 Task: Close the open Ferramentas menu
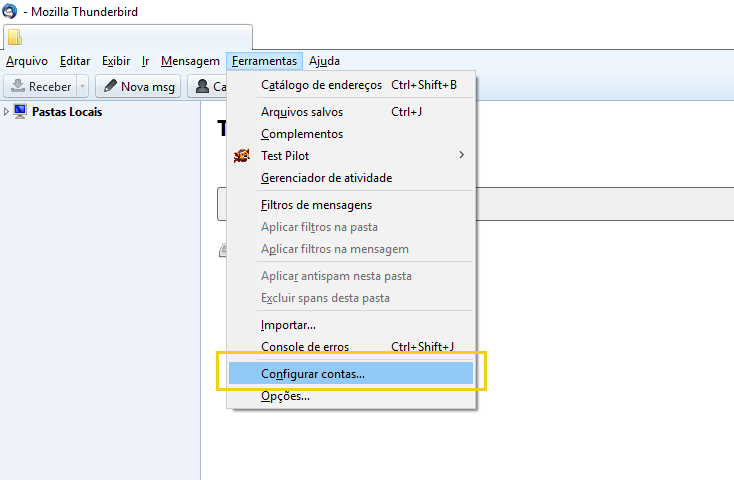pyautogui.click(x=264, y=61)
